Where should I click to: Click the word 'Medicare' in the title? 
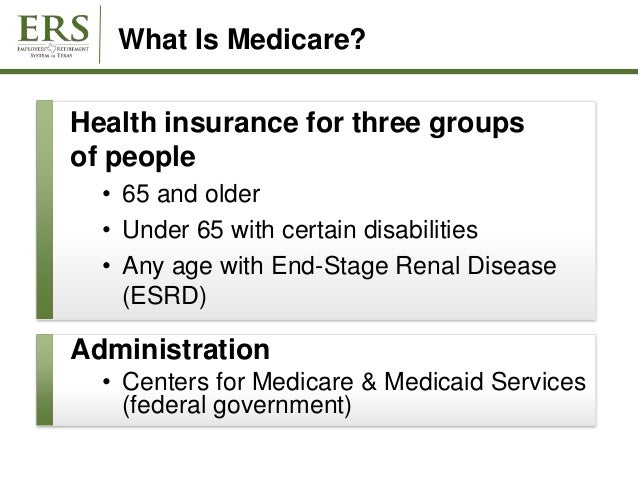297,39
